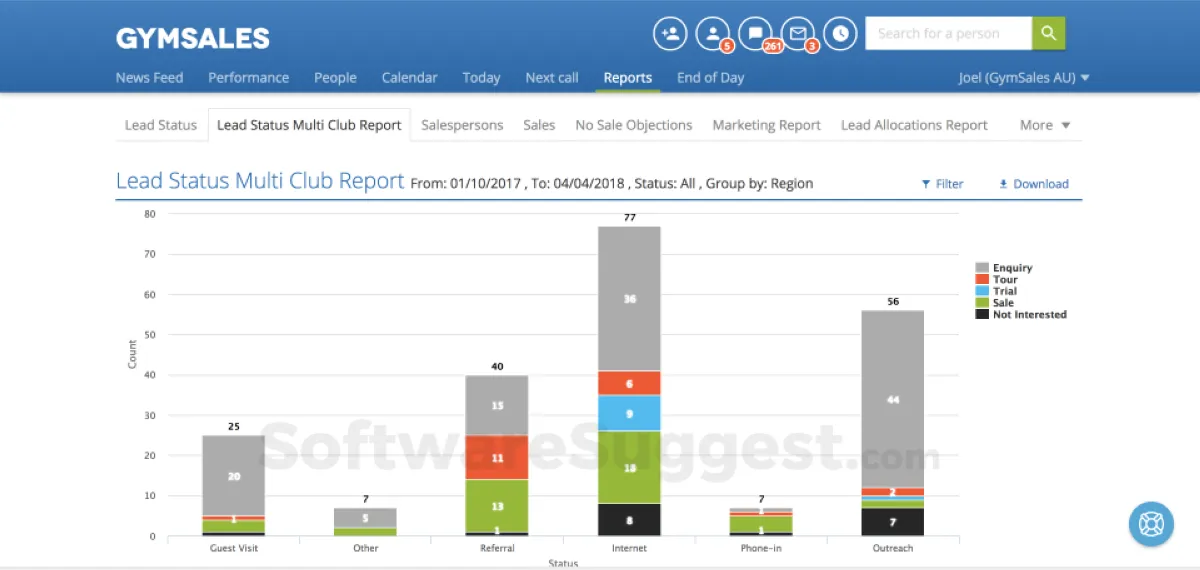
Task: Toggle the Tour series in the legend
Action: (997, 280)
